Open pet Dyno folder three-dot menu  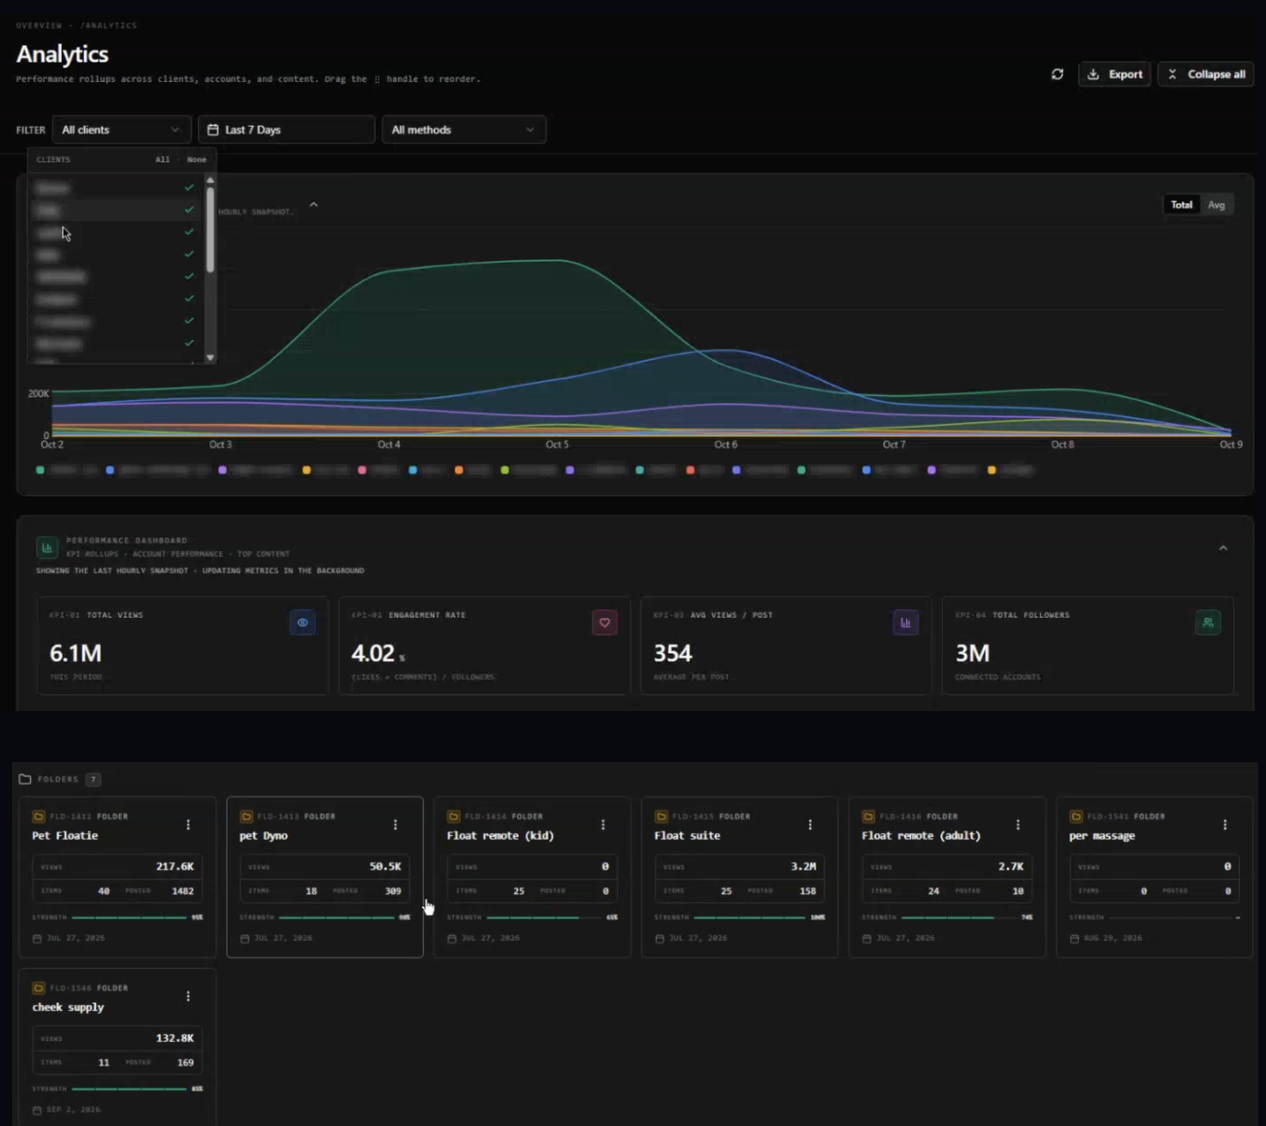(x=395, y=825)
